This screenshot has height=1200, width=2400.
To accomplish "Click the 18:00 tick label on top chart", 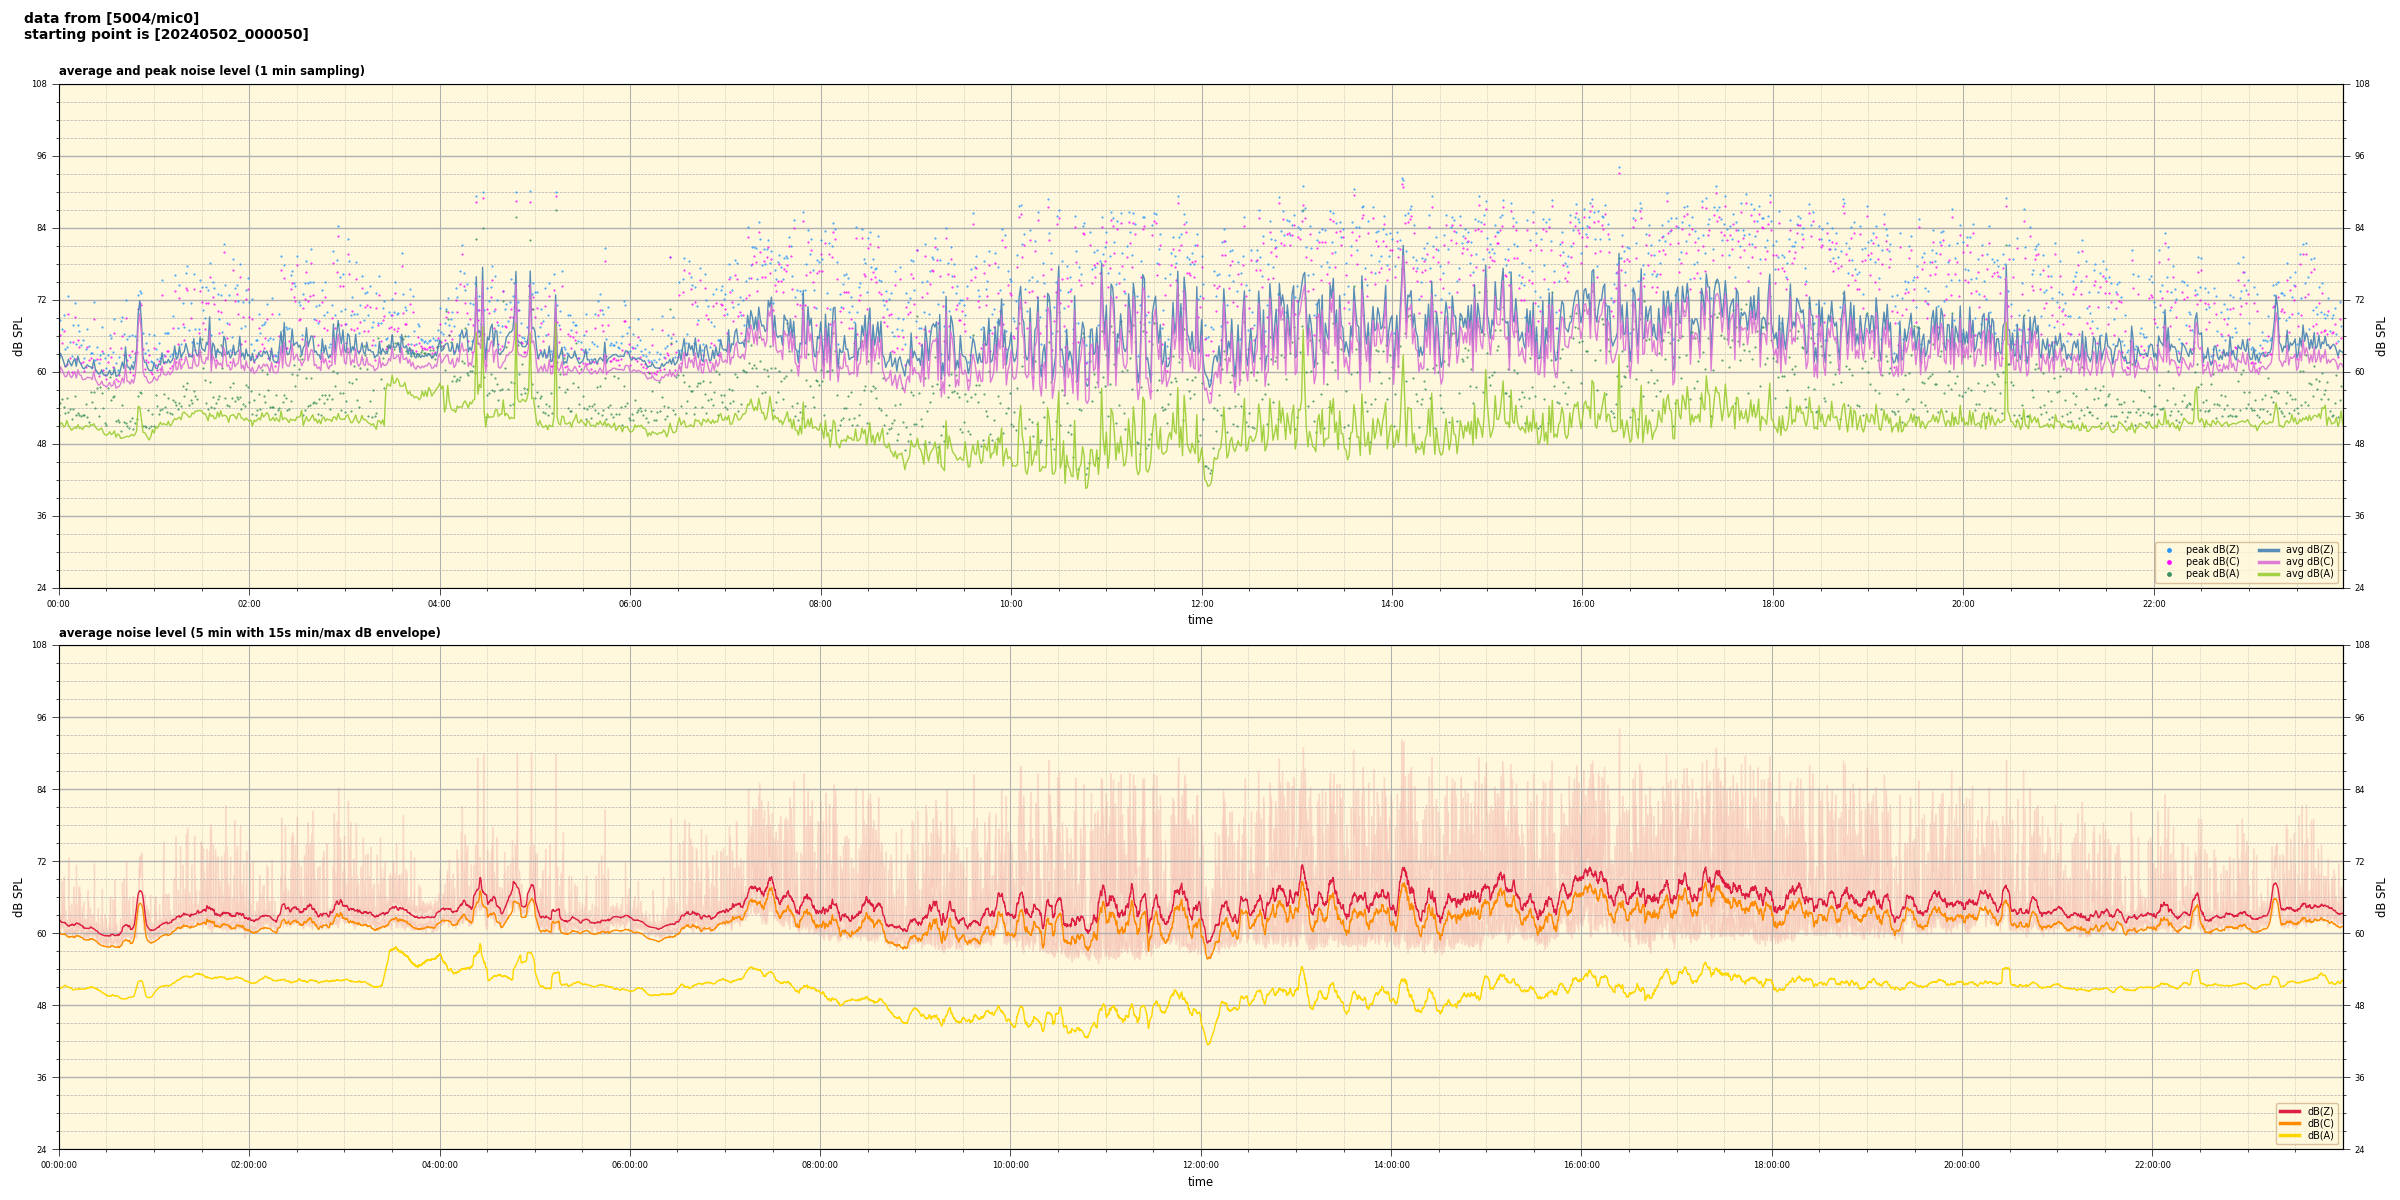I will point(1773,604).
